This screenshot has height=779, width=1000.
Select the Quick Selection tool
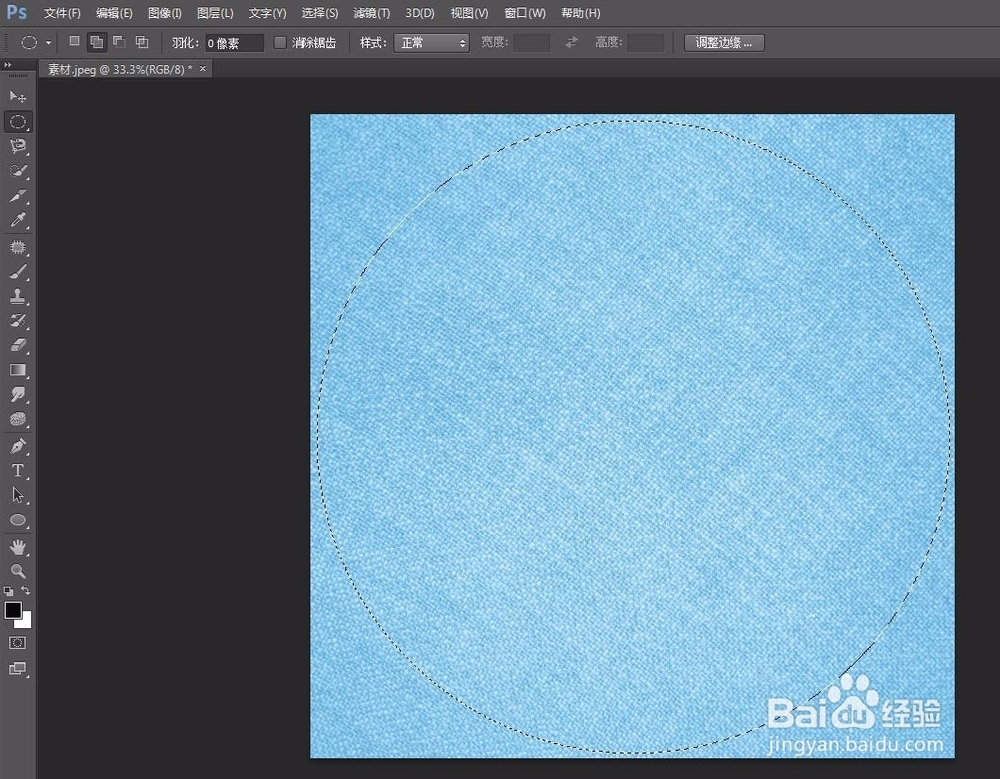18,171
